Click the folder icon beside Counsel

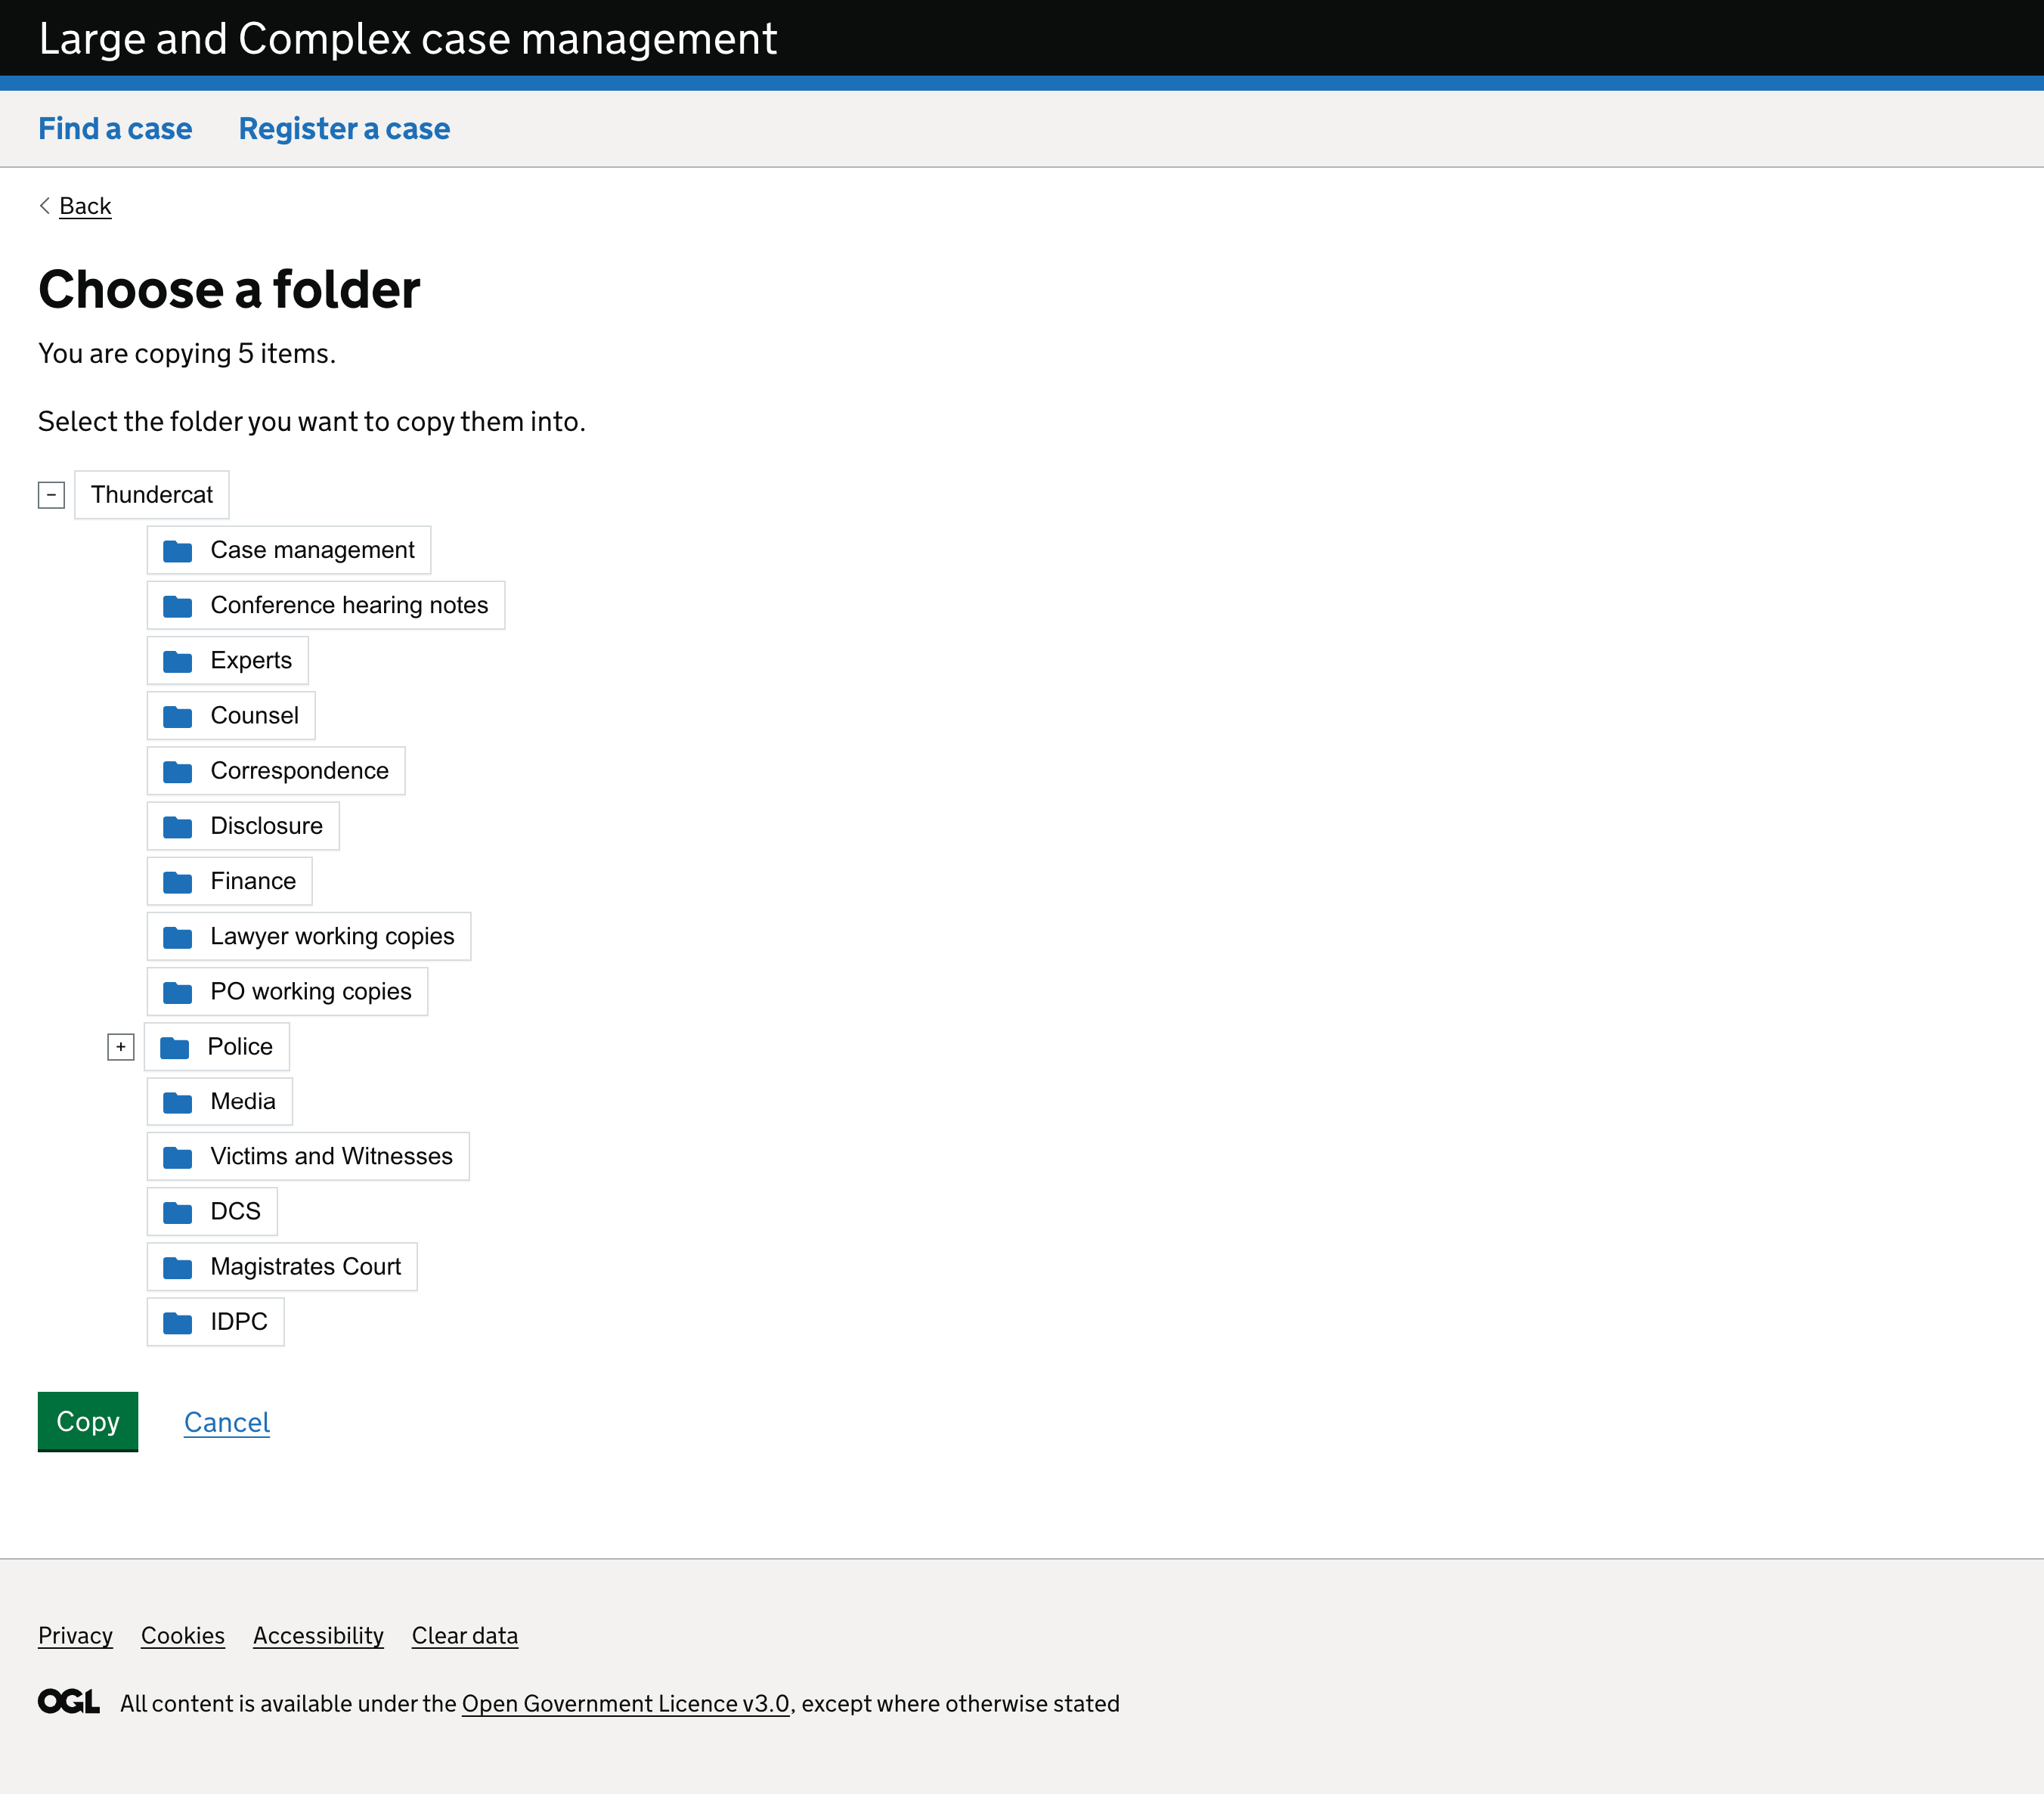(177, 716)
